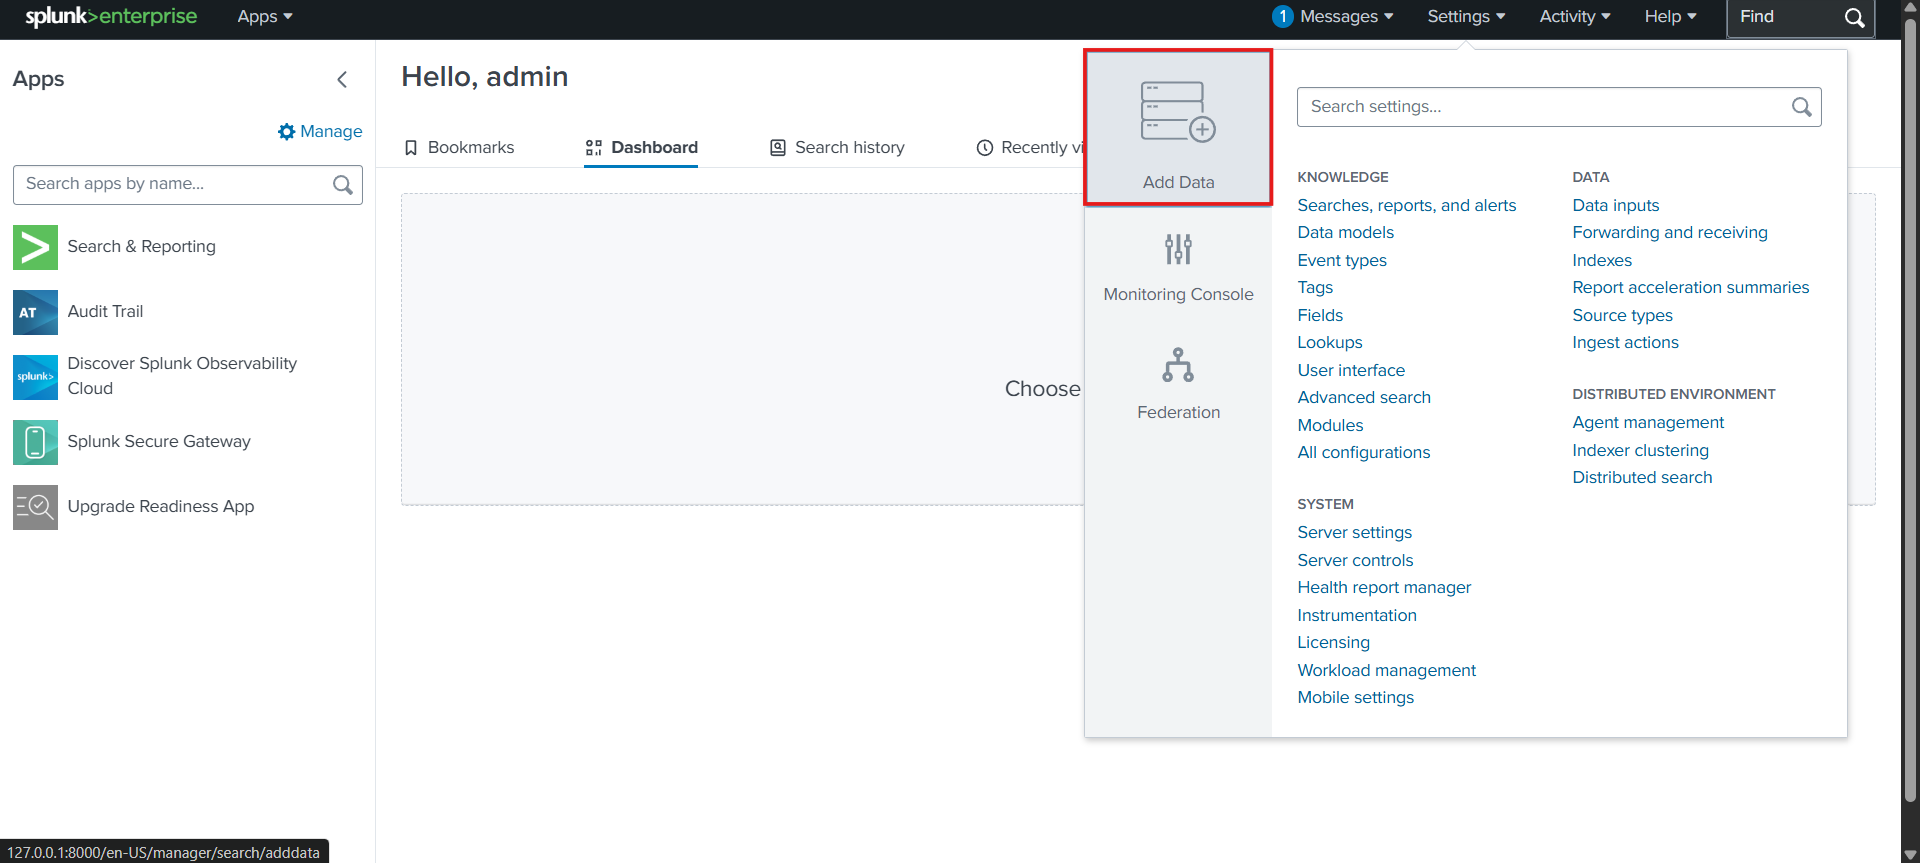Go to Event types
1920x863 pixels.
click(x=1342, y=260)
